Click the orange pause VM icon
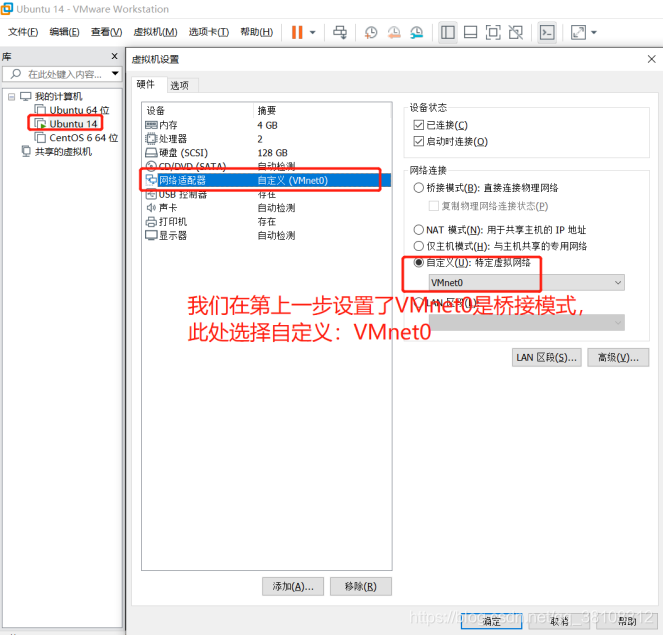The image size is (663, 636). pos(297,32)
